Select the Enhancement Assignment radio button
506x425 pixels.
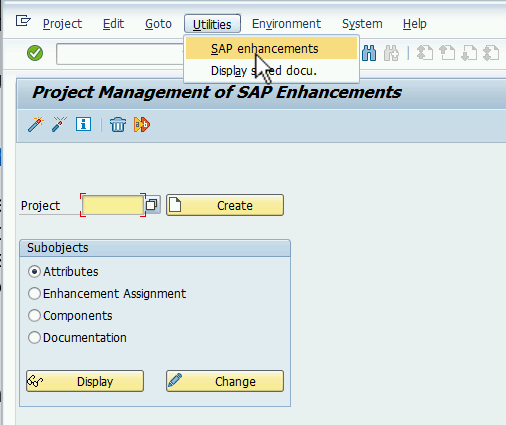(x=34, y=294)
